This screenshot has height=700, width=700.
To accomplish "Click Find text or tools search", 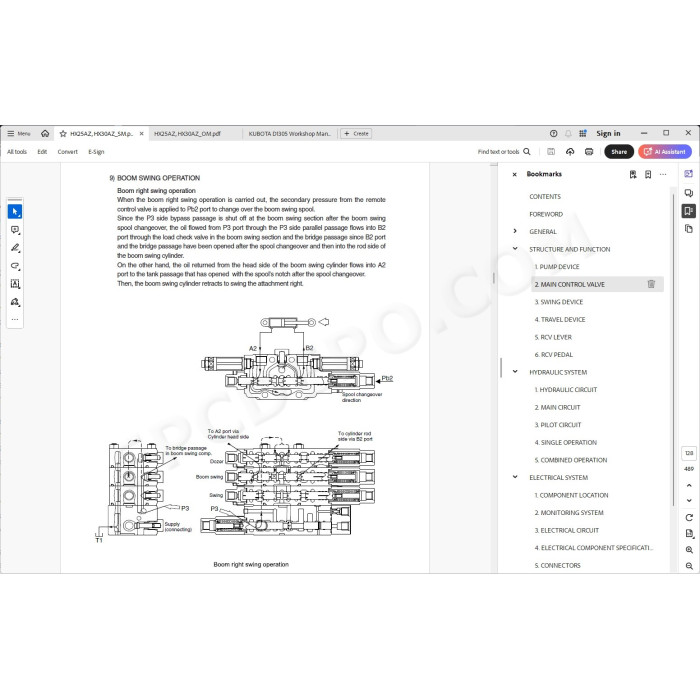I will click(504, 152).
